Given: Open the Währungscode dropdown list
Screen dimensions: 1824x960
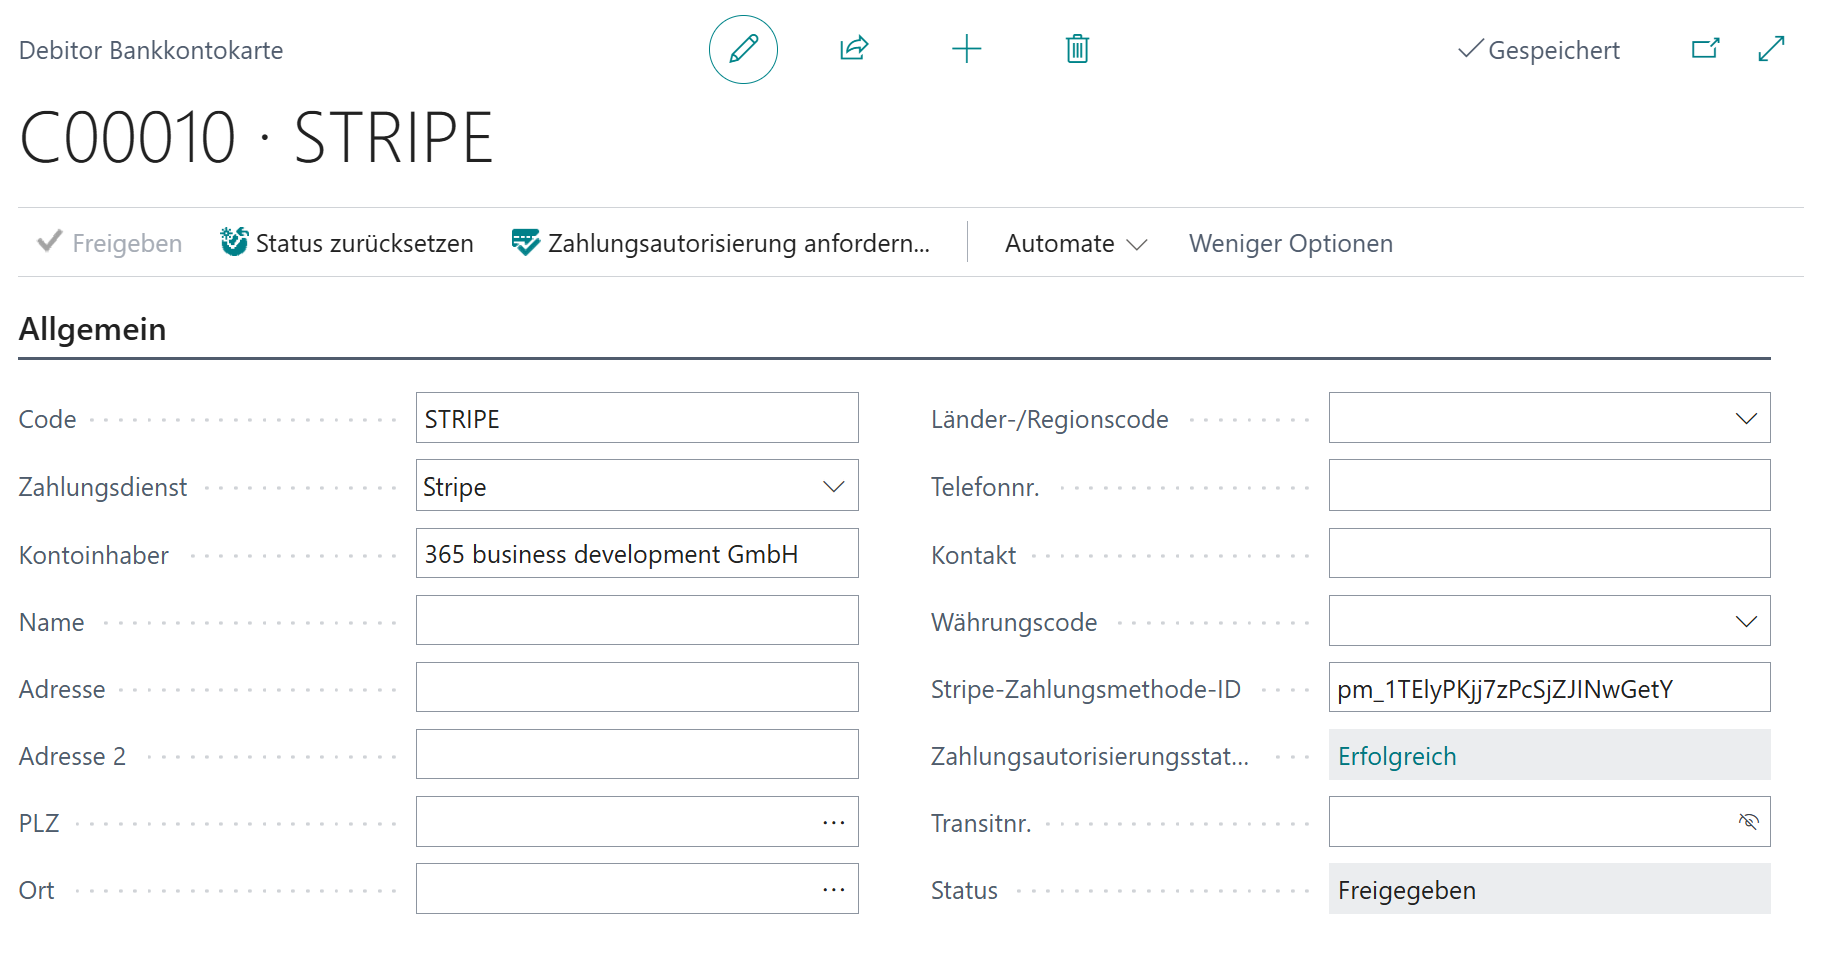Looking at the screenshot, I should pyautogui.click(x=1746, y=622).
